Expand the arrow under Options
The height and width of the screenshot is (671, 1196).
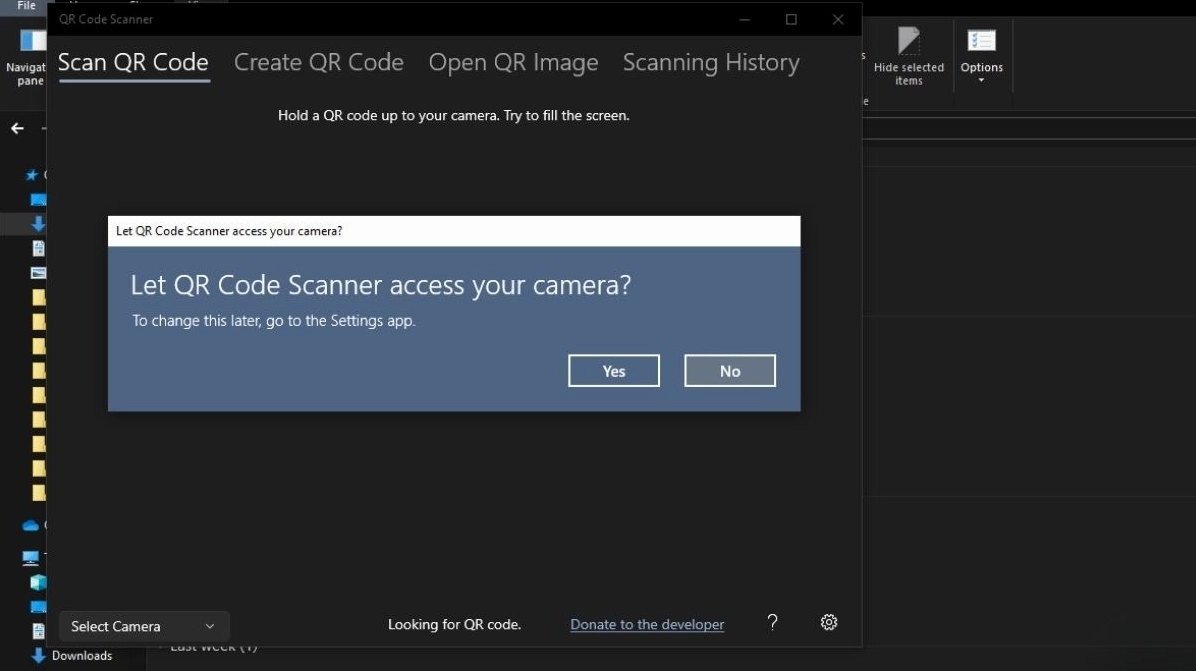(x=981, y=81)
